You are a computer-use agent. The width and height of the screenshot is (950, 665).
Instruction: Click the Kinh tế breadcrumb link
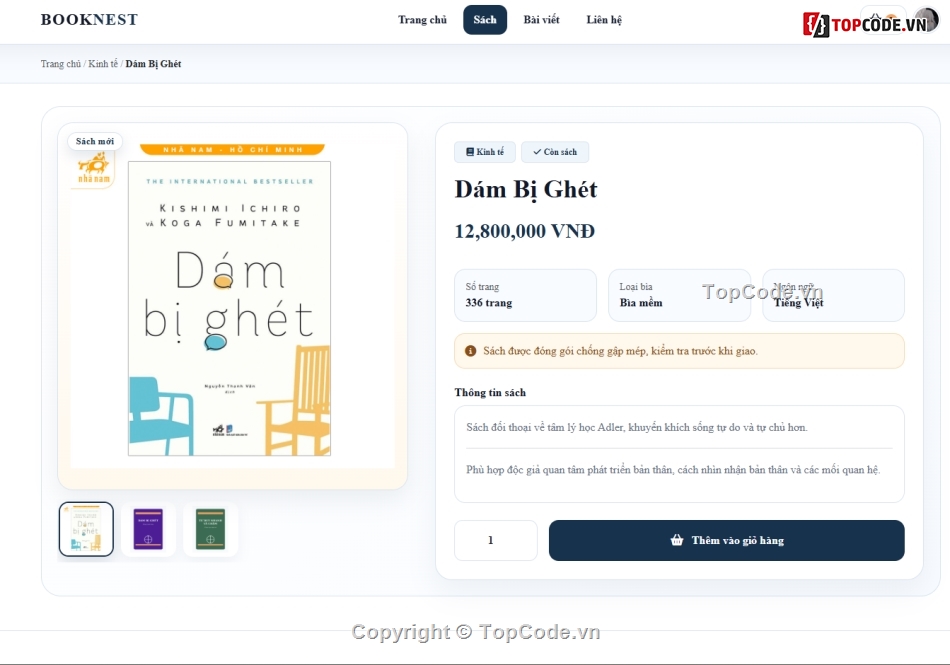pyautogui.click(x=103, y=64)
